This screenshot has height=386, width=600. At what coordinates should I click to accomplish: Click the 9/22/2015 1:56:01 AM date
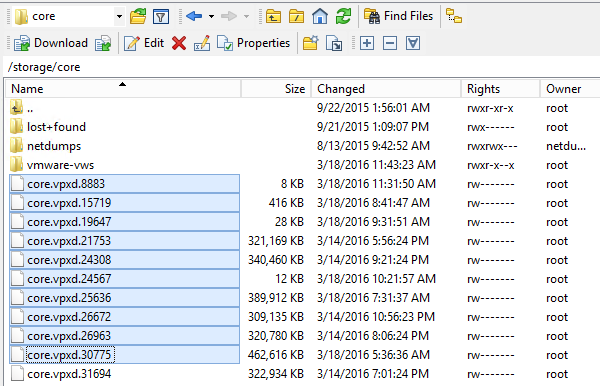pos(373,108)
